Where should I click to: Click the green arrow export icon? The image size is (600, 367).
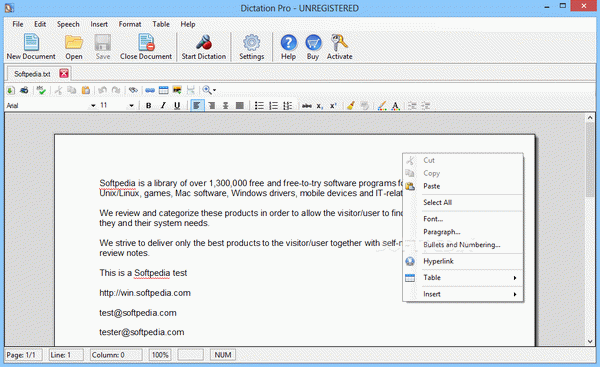[11, 90]
